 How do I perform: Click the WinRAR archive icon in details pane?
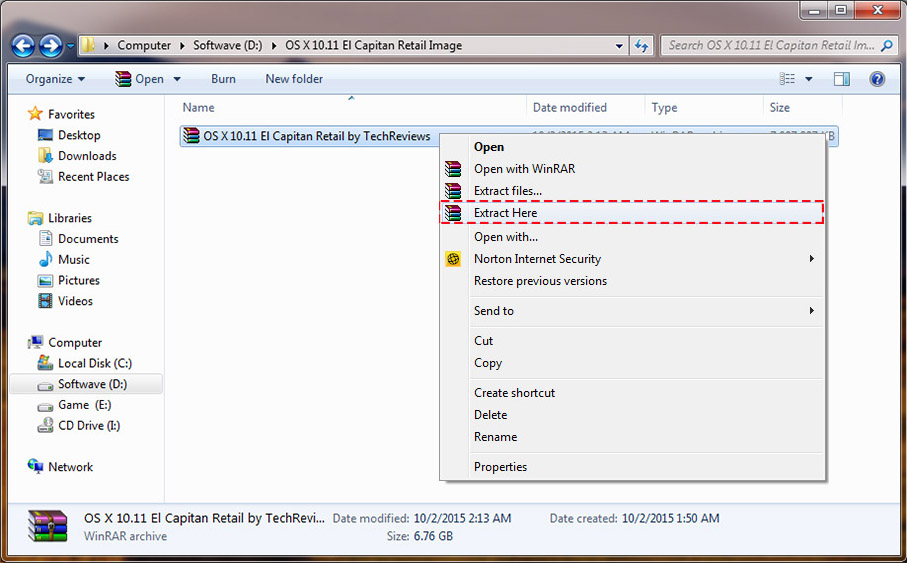(x=47, y=526)
